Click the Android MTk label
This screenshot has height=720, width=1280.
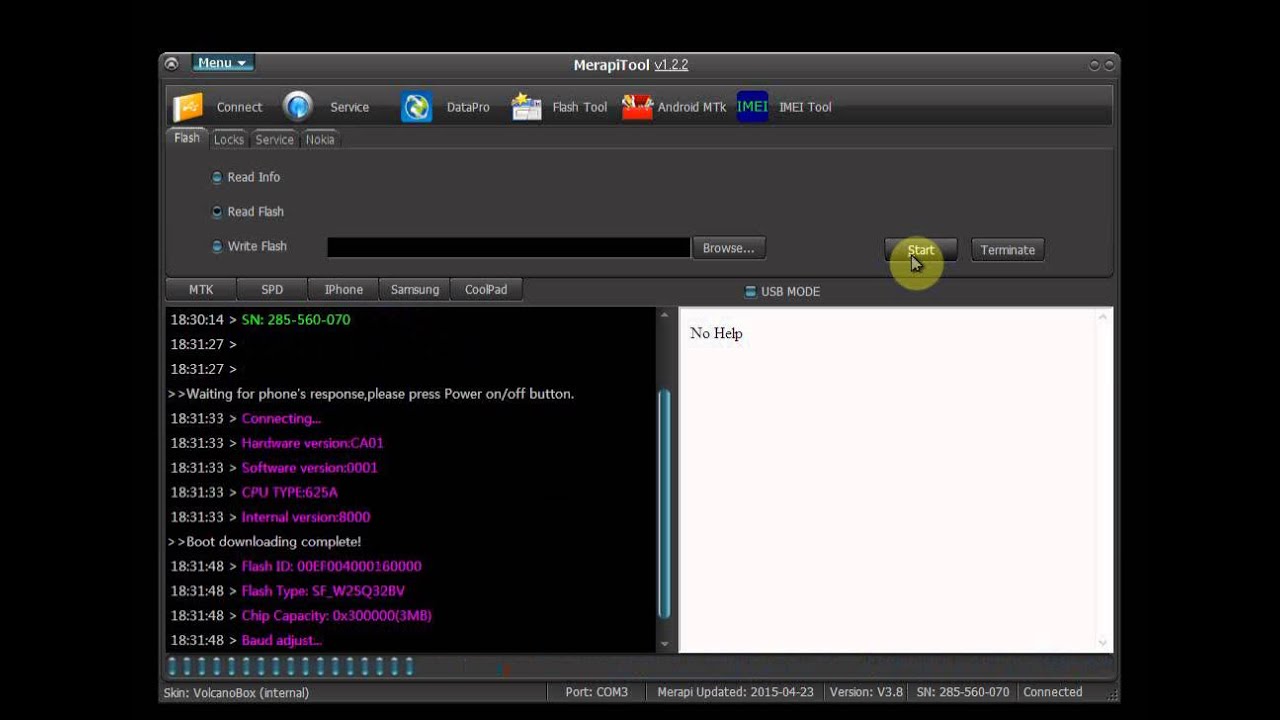pos(692,108)
